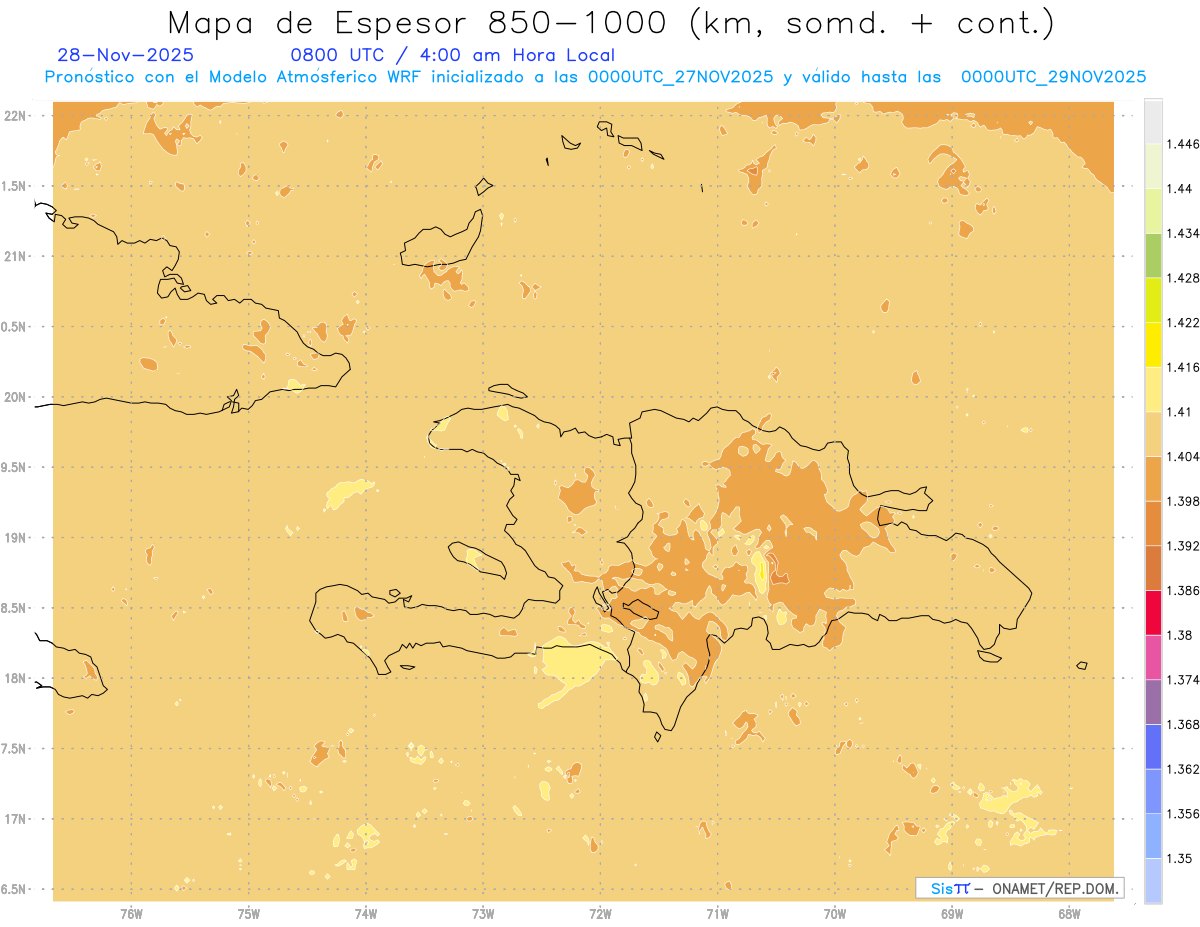Click the red legend swatch between 1.38 and 1.386
Image resolution: width=1200 pixels, height=927 pixels.
1153,612
